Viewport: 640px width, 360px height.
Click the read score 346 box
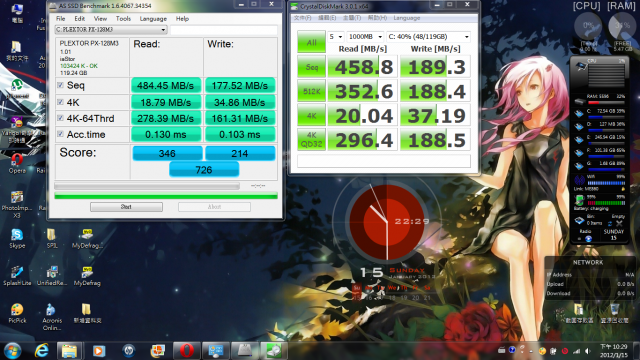[x=167, y=153]
